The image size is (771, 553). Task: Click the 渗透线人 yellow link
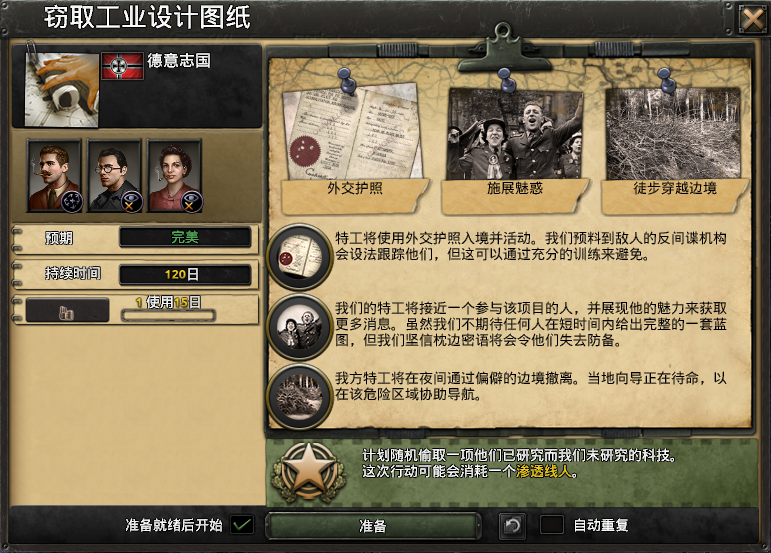543,472
